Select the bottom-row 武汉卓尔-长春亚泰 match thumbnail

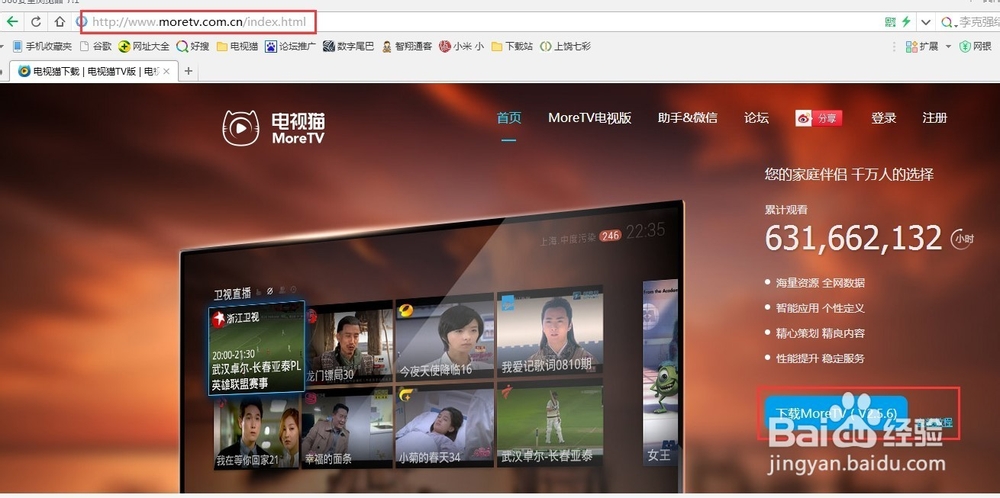pyautogui.click(x=550, y=422)
